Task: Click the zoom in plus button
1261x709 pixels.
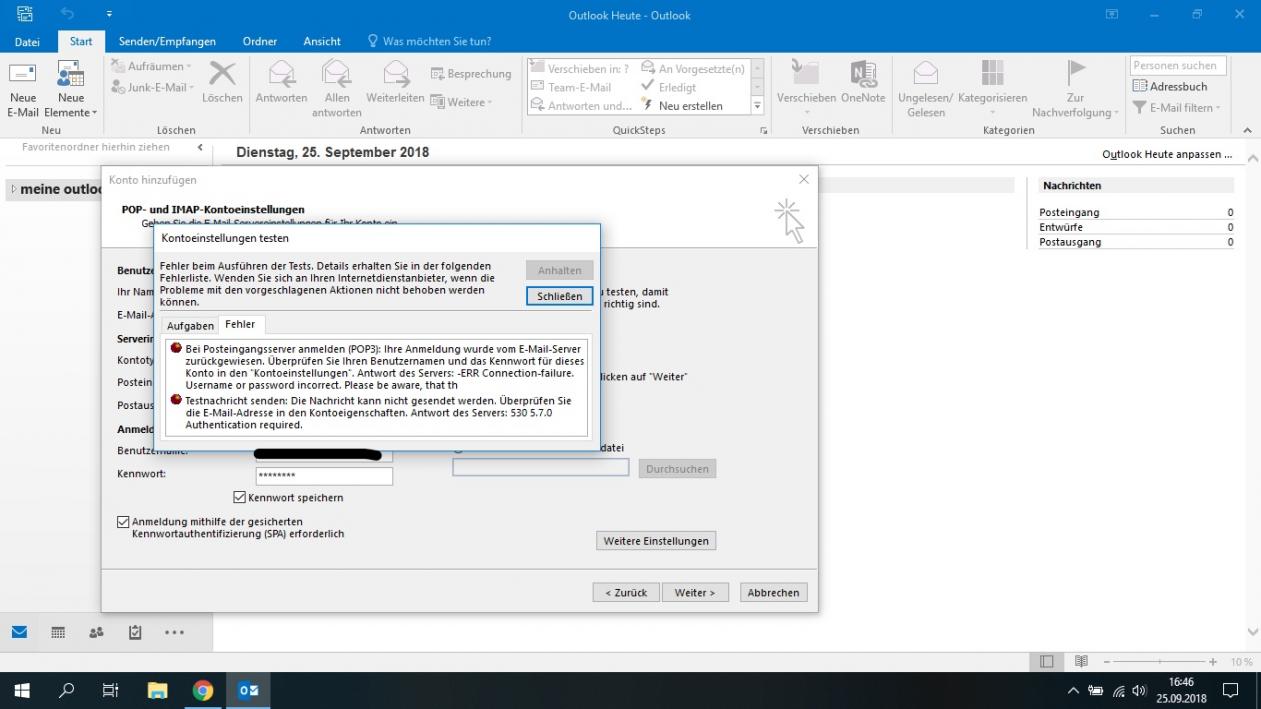Action: coord(1213,662)
